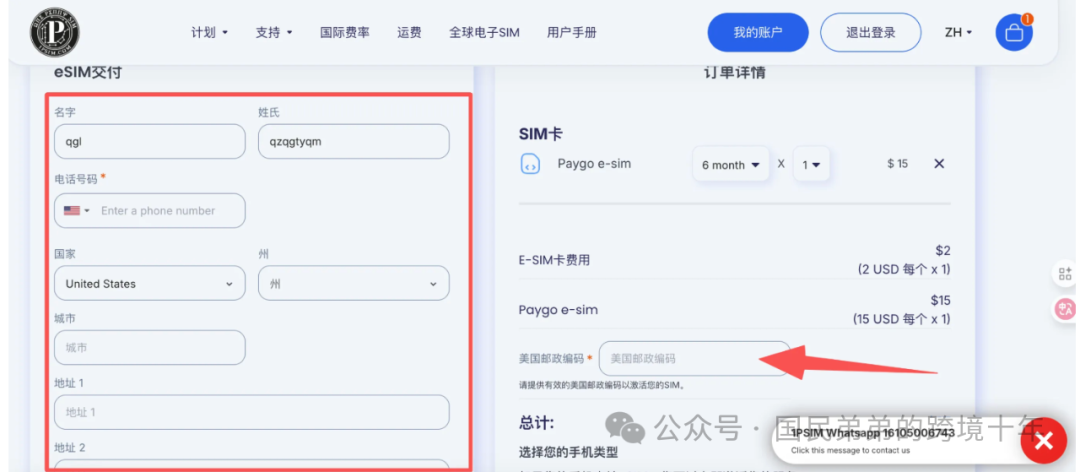Open the quantity dropdown showing 1
The width and height of the screenshot is (1080, 472).
[811, 165]
